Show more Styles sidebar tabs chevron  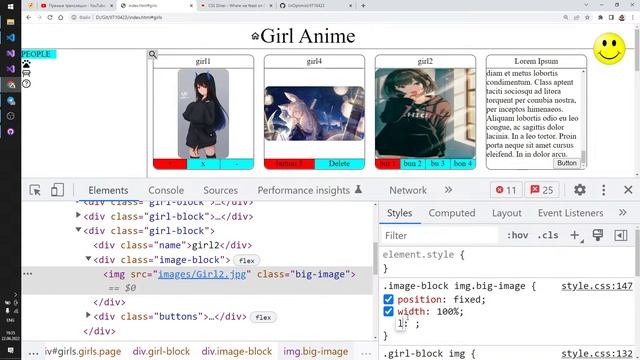tap(622, 213)
